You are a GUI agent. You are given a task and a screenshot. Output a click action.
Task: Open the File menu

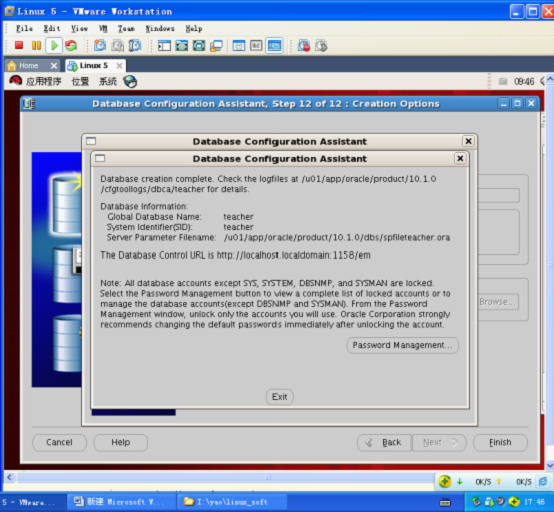24,29
